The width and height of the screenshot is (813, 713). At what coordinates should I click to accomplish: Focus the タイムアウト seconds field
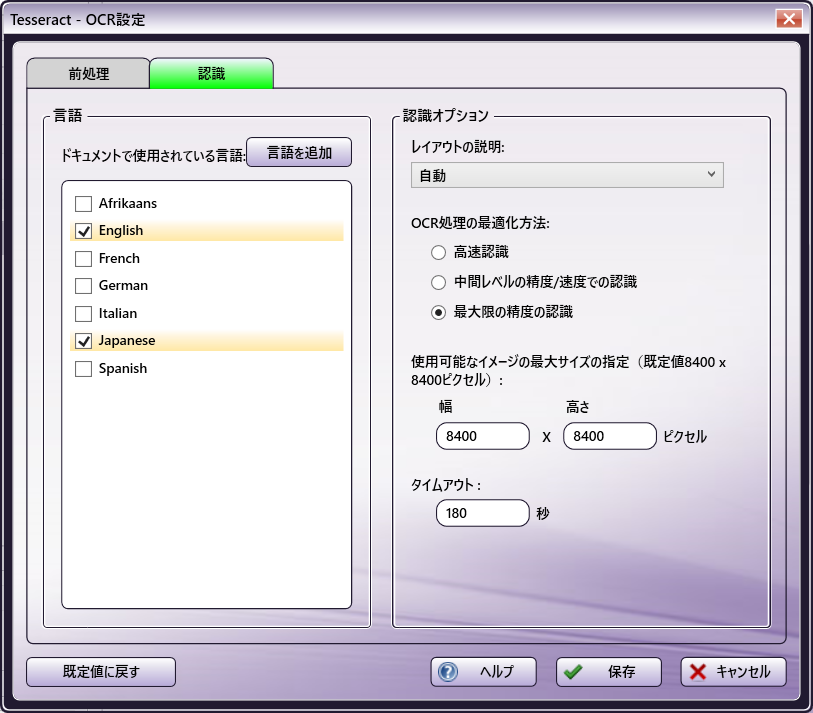[x=483, y=513]
